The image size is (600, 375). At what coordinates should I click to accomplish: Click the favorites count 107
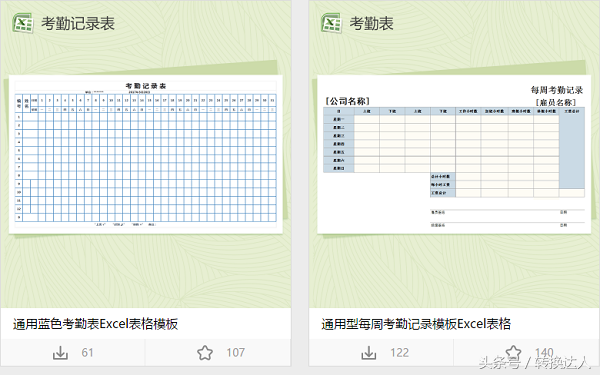pyautogui.click(x=235, y=353)
